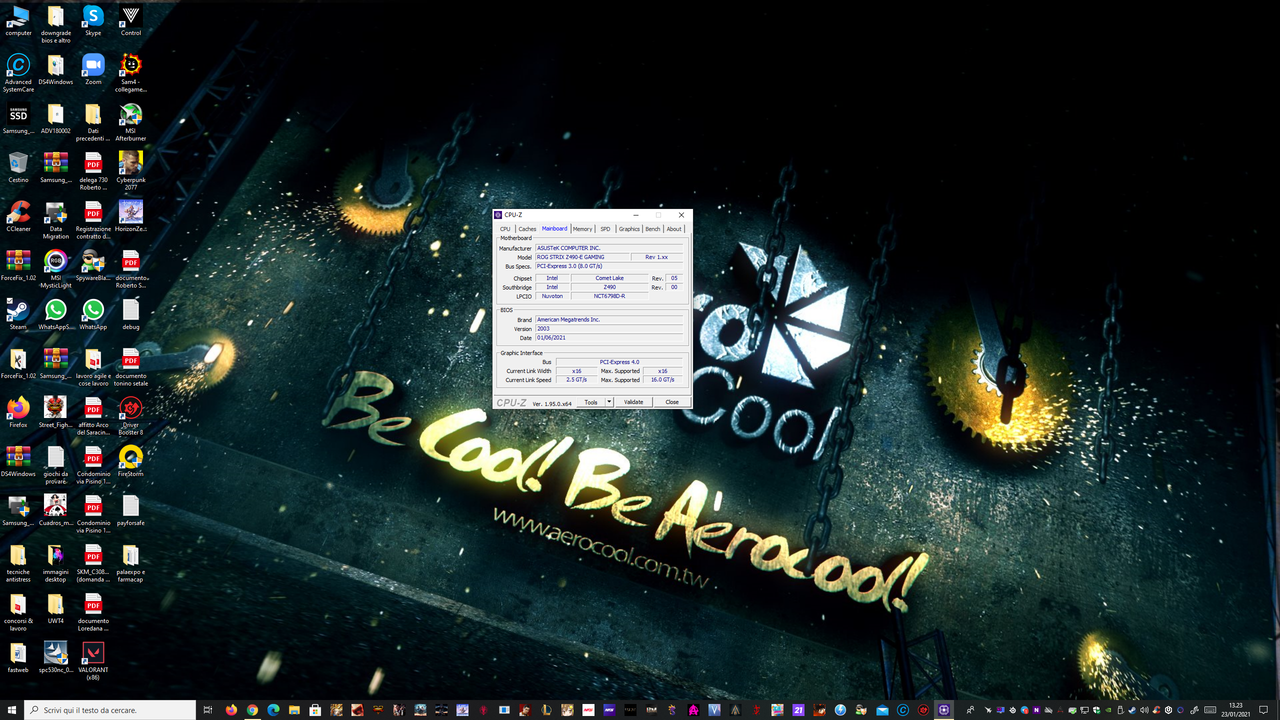Click the ASUSTeK COMPUTER INC. manufacturer field
Viewport: 1280px width, 720px height.
610,248
